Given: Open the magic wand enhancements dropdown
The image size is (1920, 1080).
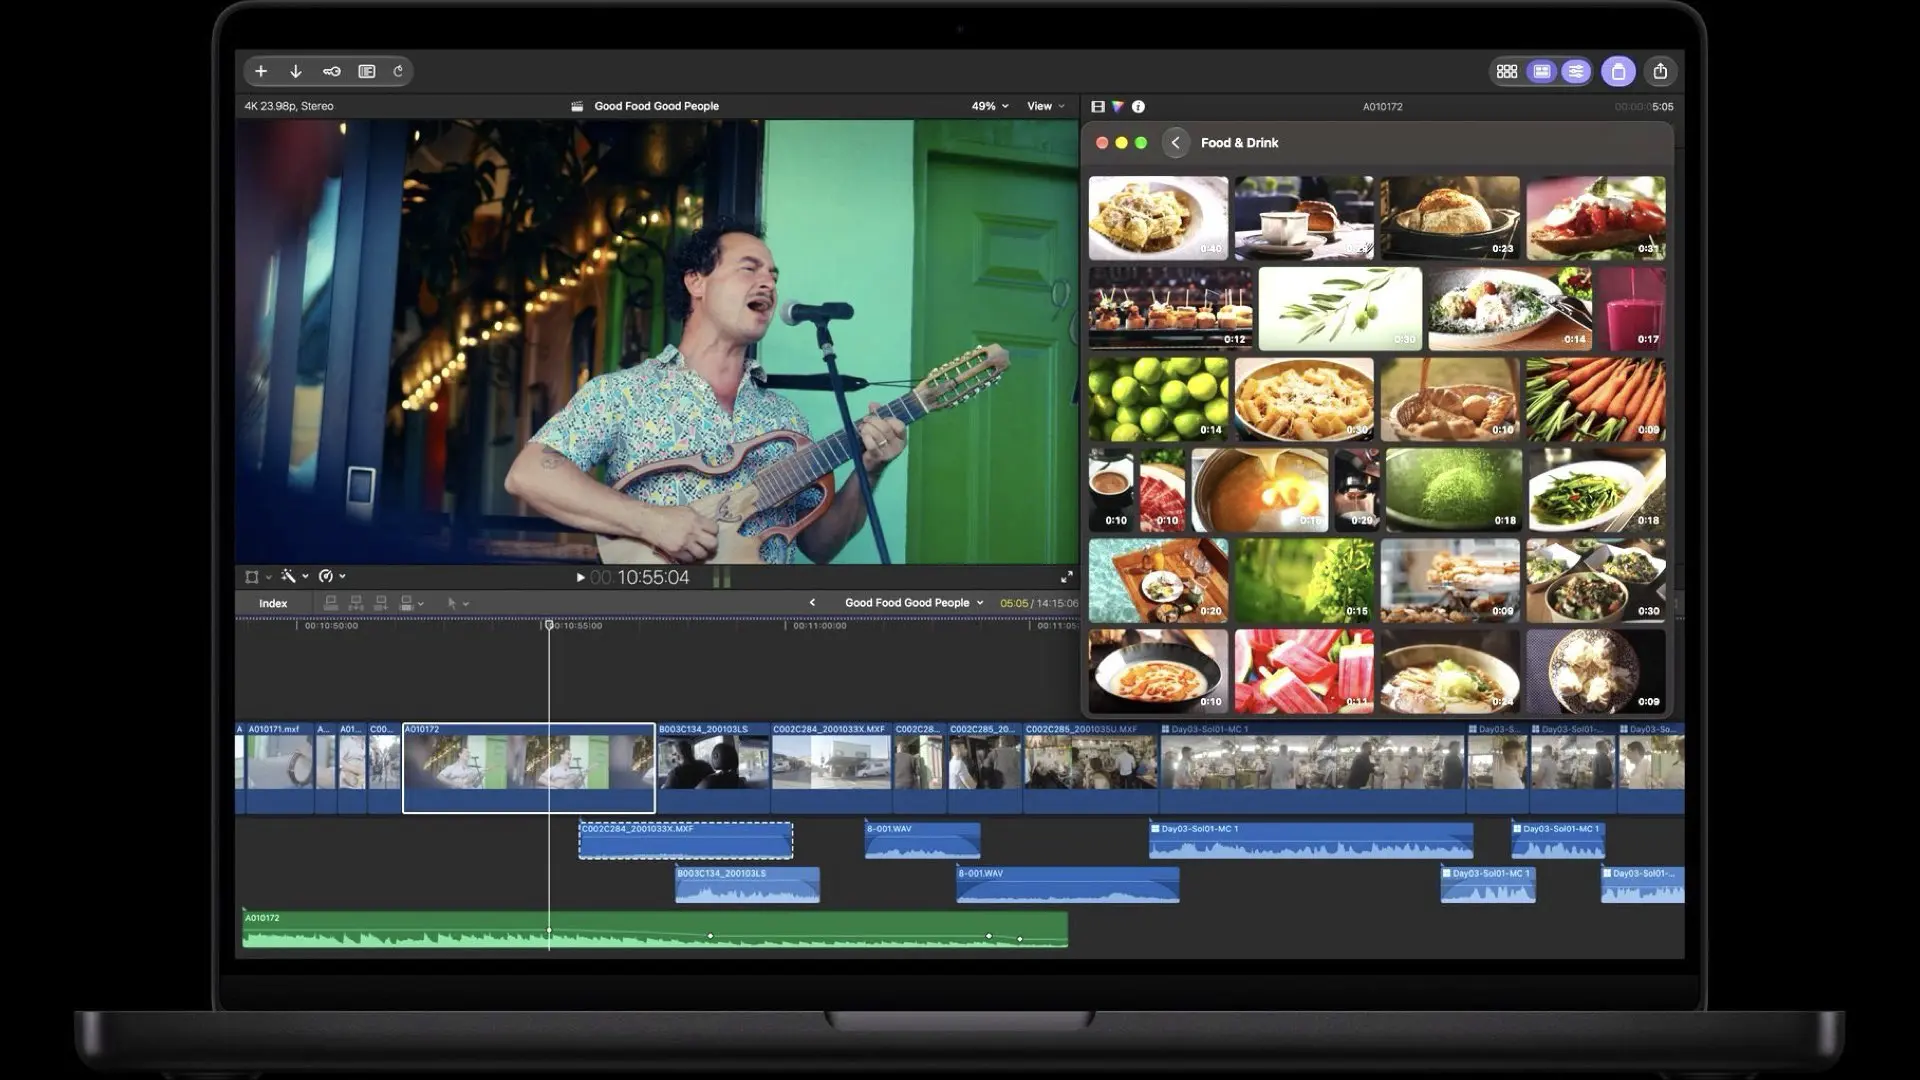Looking at the screenshot, I should (294, 576).
